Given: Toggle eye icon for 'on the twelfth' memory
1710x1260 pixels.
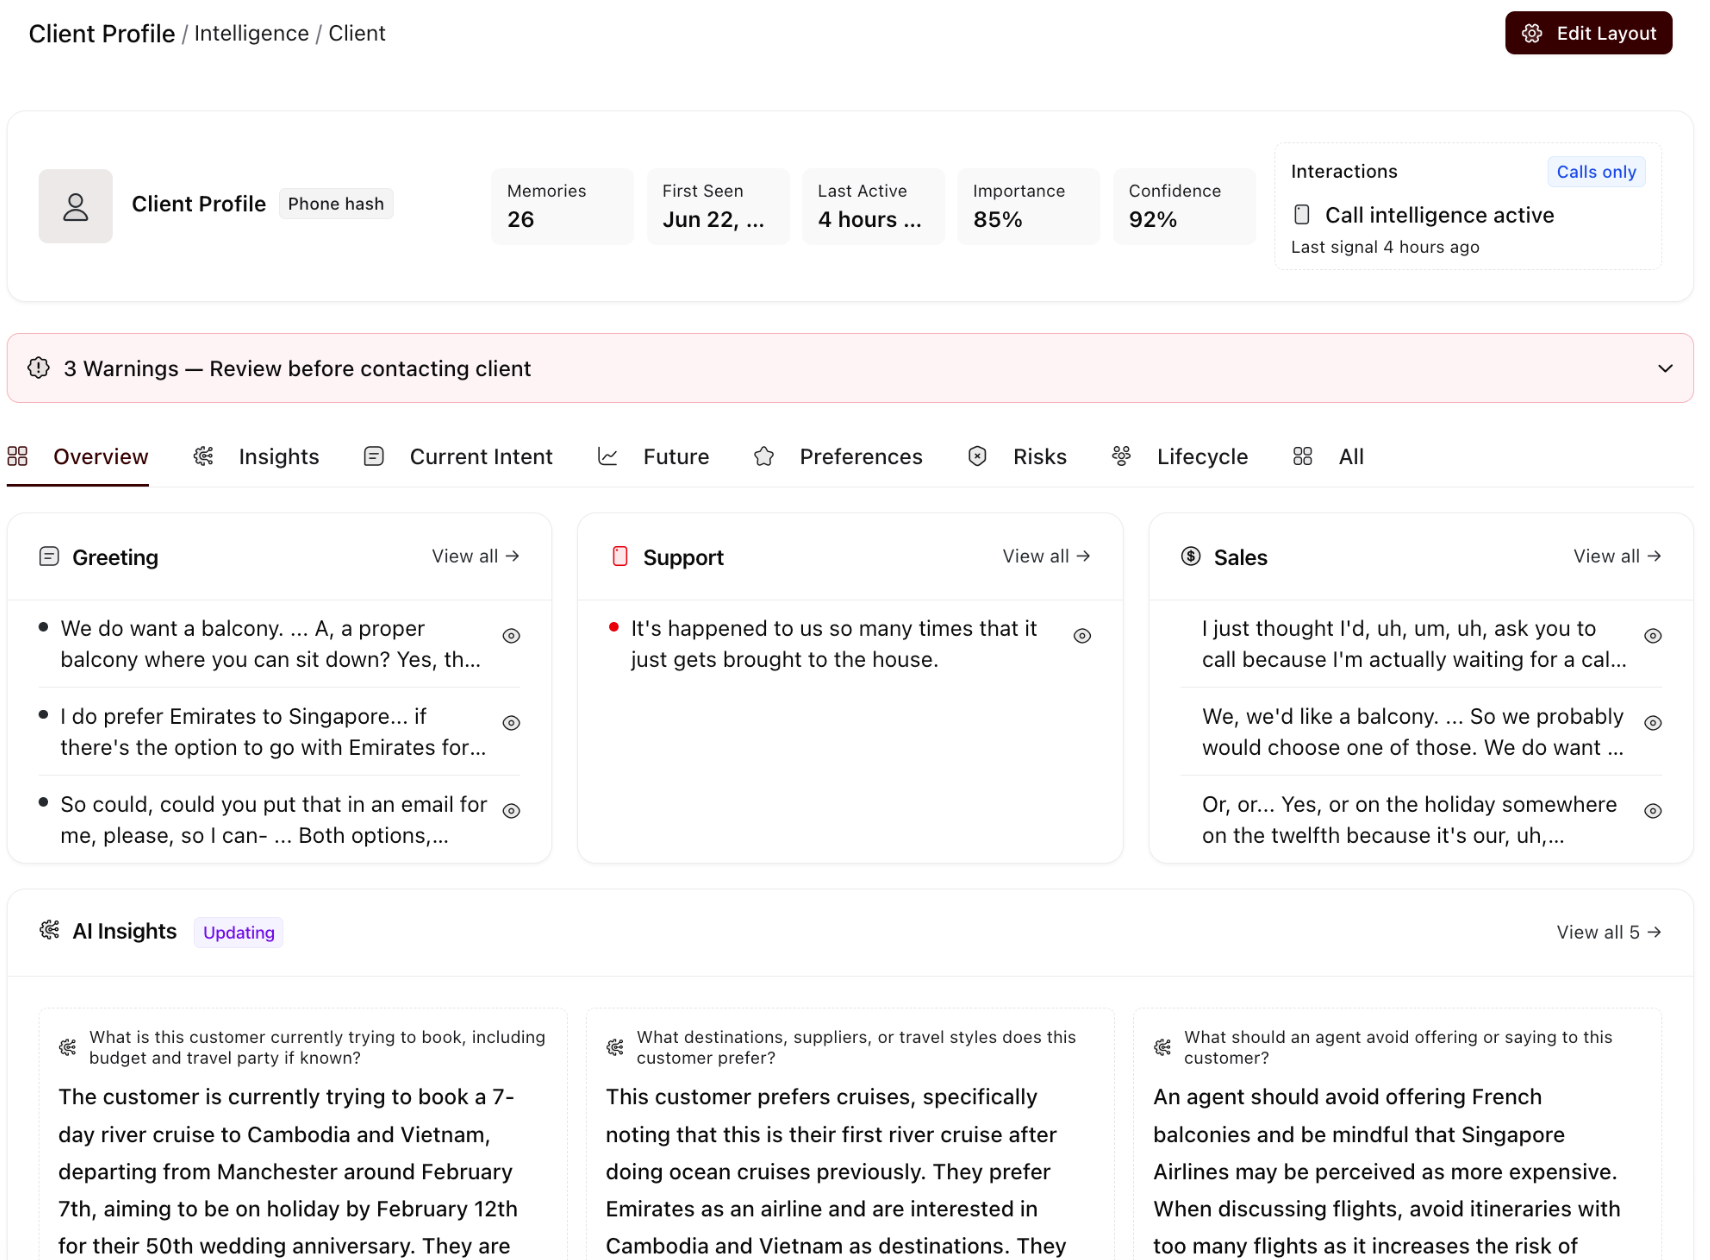Looking at the screenshot, I should tap(1653, 811).
